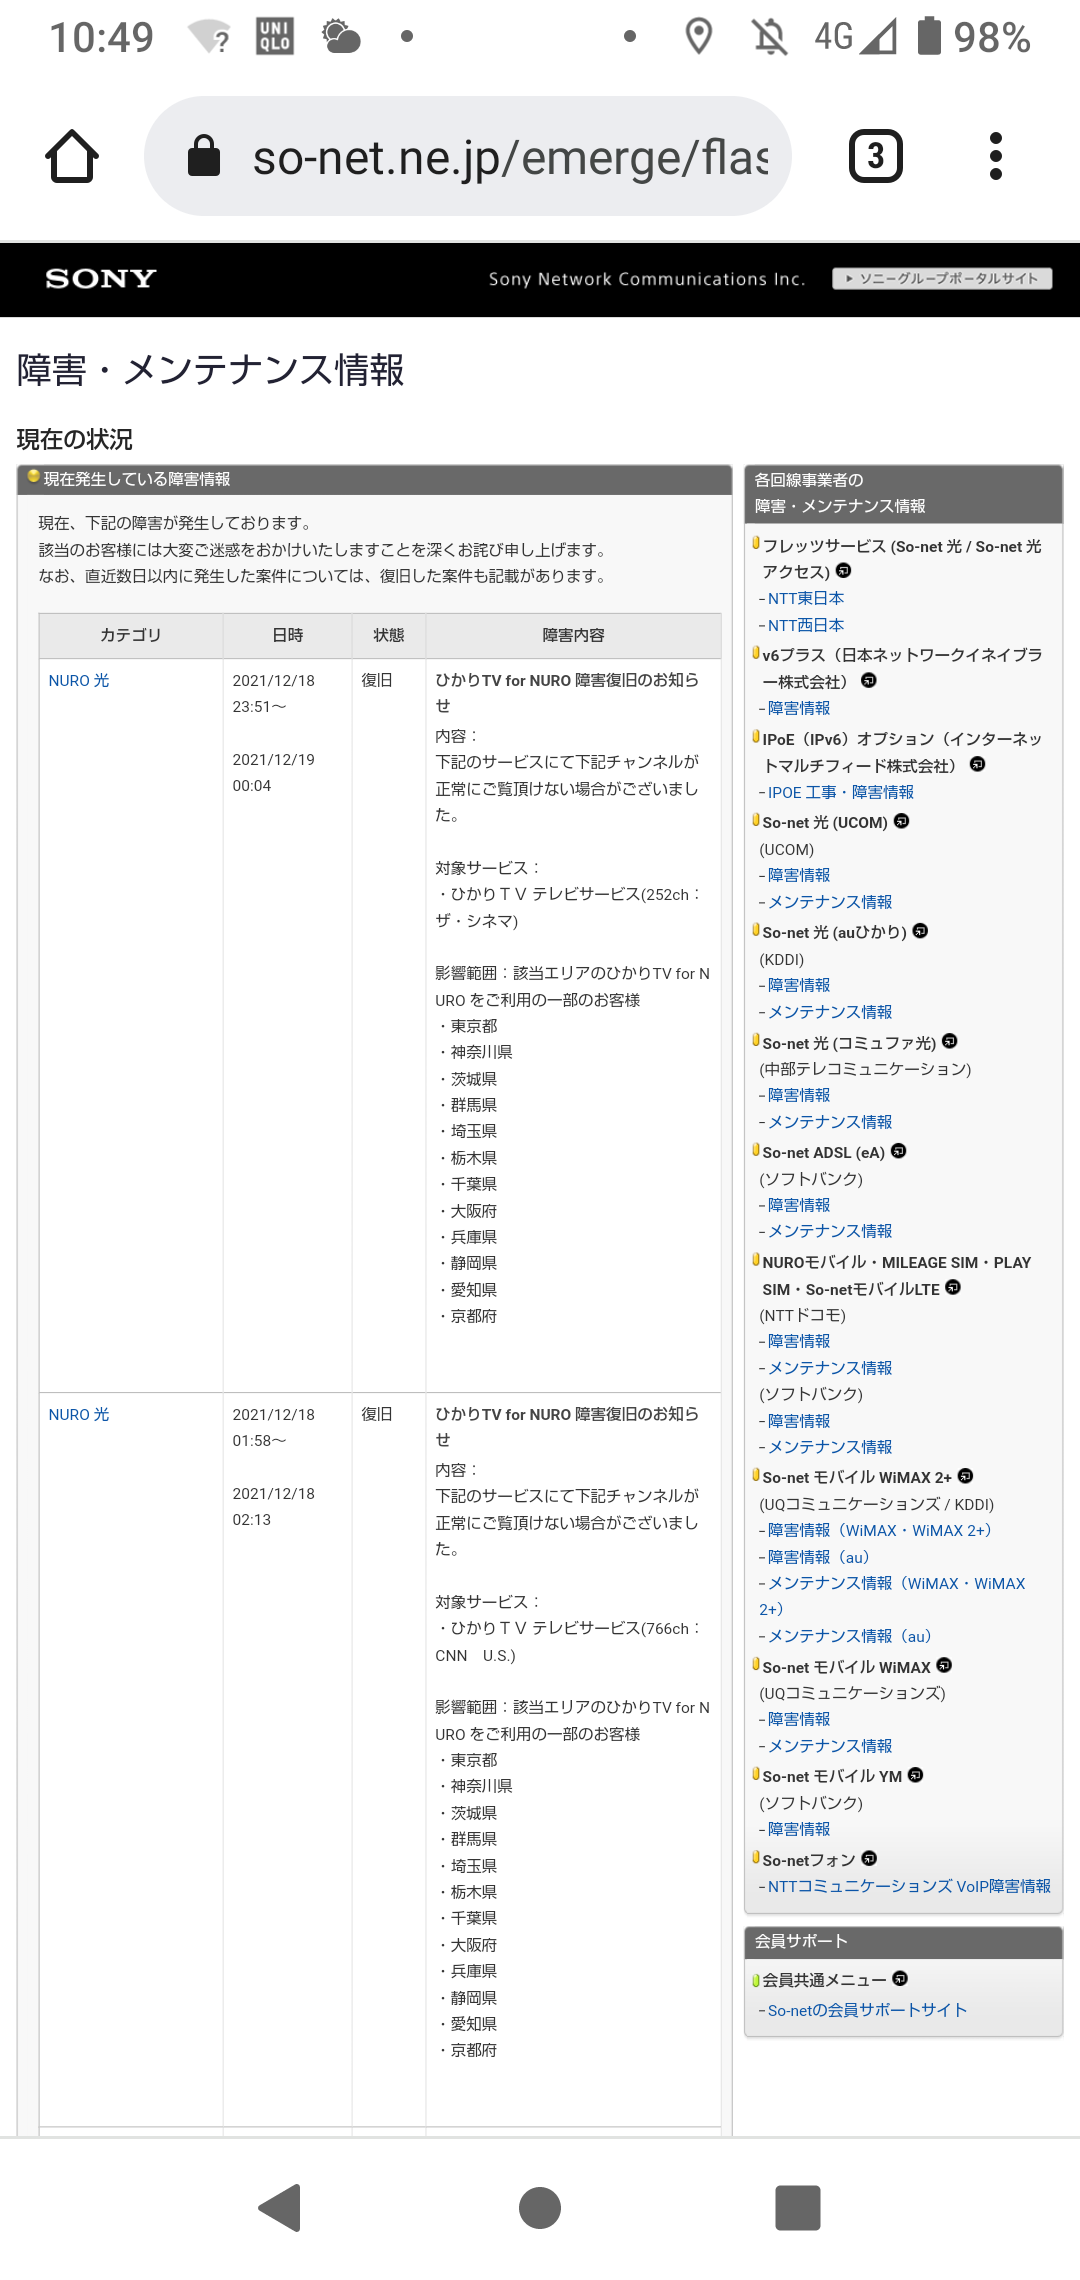Viewport: 1080px width, 2280px height.
Task: Open NTTコミュニケーションズ VoIP障害情報 link
Action: point(908,1886)
